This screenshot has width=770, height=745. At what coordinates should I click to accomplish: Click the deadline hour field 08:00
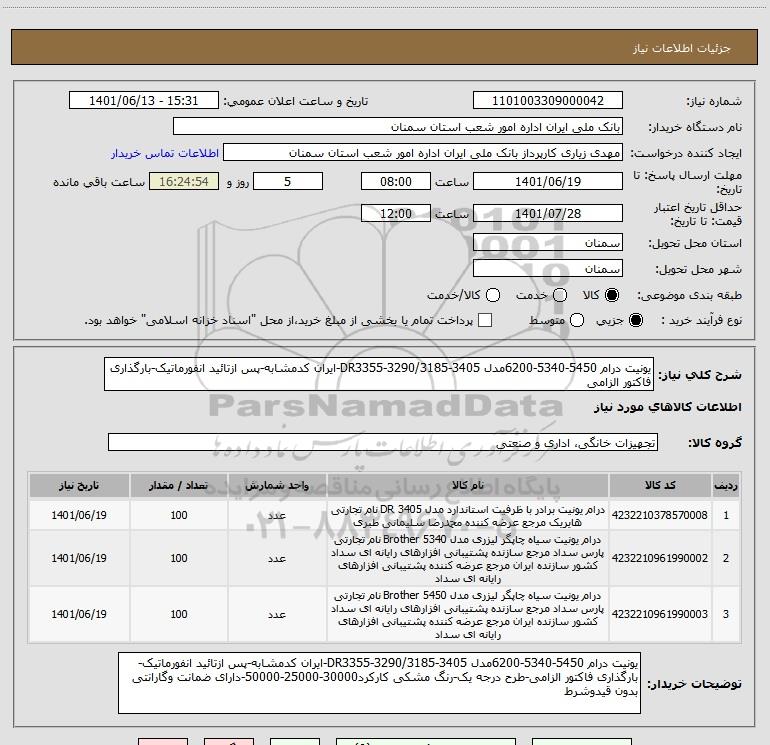(x=396, y=181)
